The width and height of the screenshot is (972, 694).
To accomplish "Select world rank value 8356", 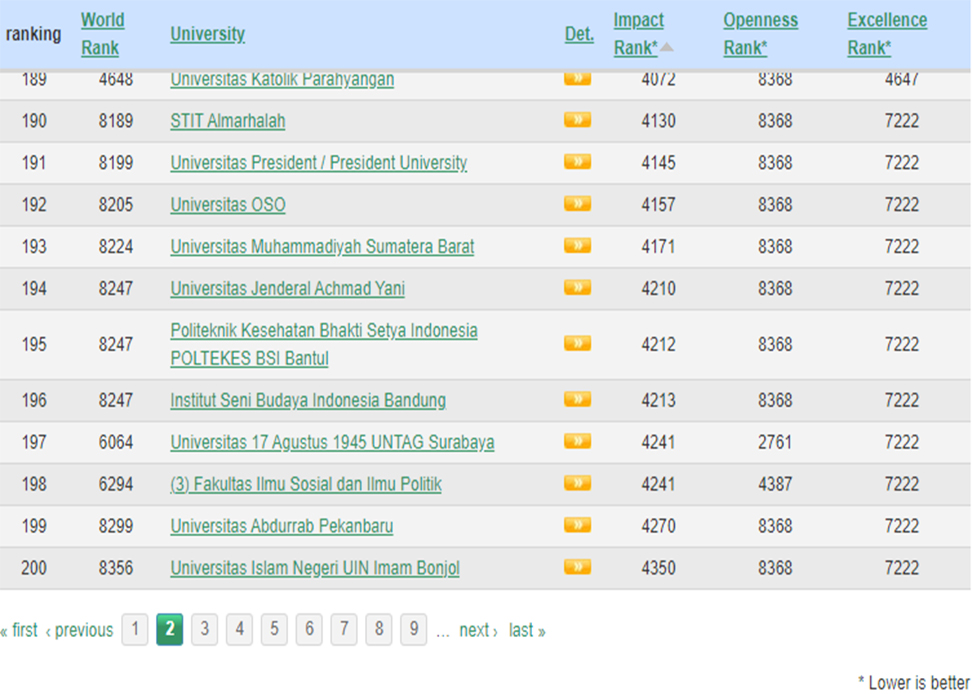I will point(116,568).
